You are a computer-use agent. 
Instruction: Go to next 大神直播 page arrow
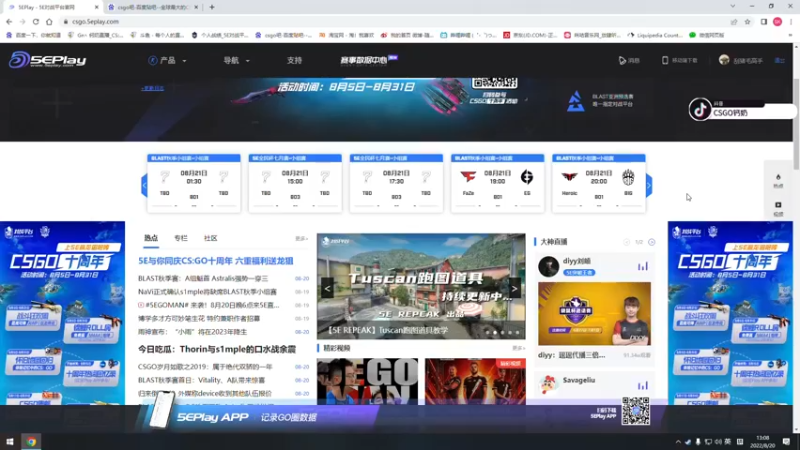point(652,242)
